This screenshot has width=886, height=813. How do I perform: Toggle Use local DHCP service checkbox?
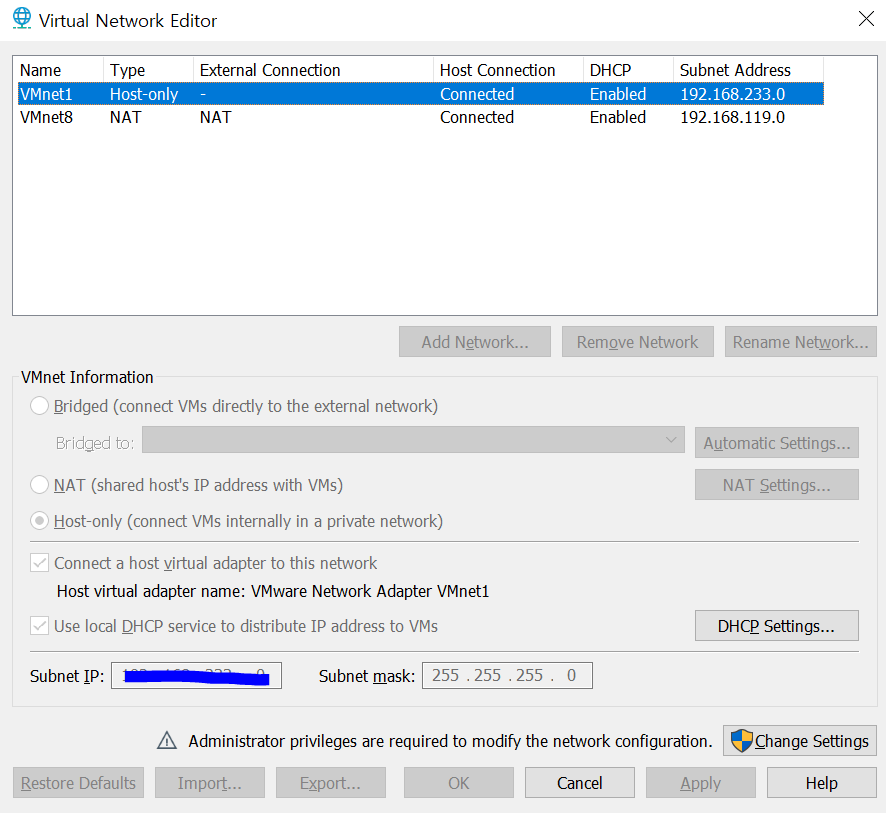point(39,626)
